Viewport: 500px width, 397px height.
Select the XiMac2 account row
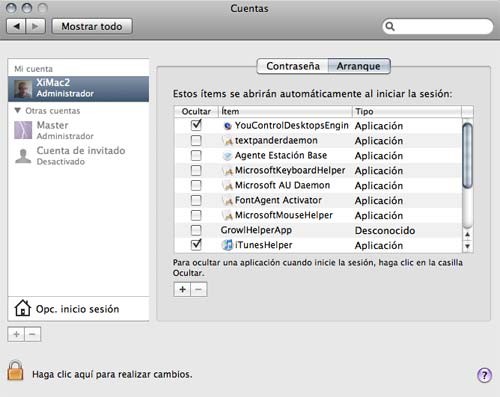pos(78,89)
